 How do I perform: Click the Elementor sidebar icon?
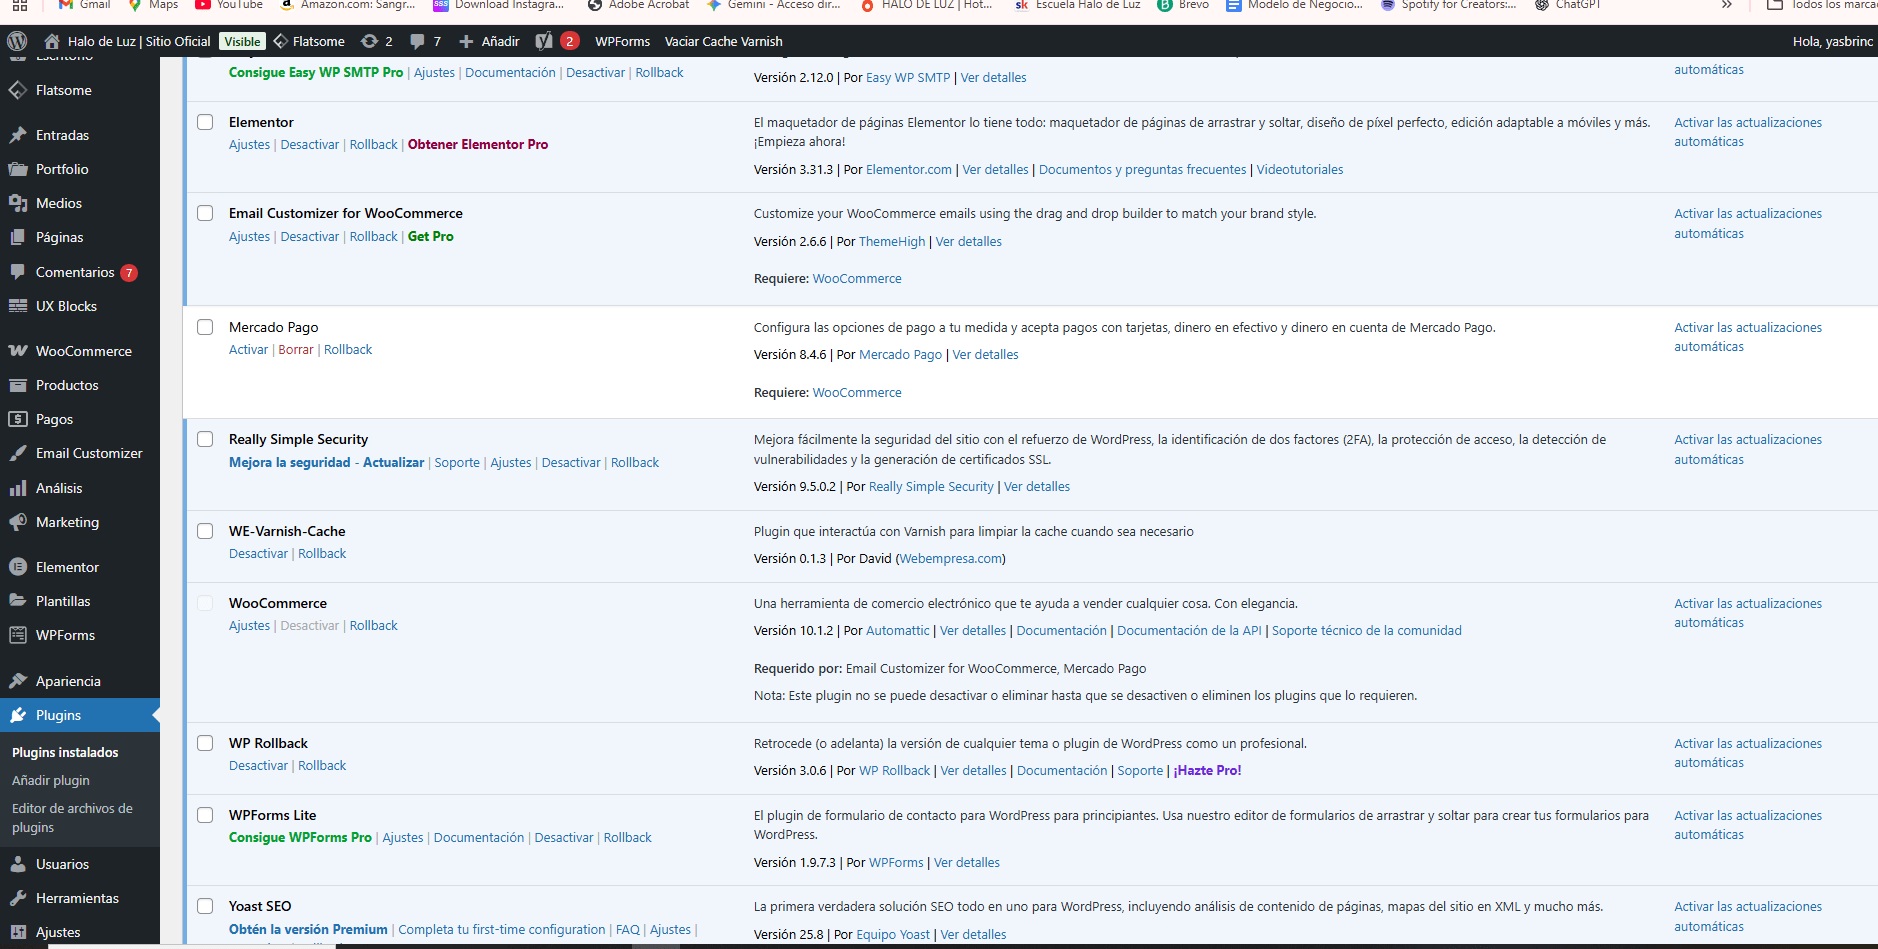coord(18,567)
